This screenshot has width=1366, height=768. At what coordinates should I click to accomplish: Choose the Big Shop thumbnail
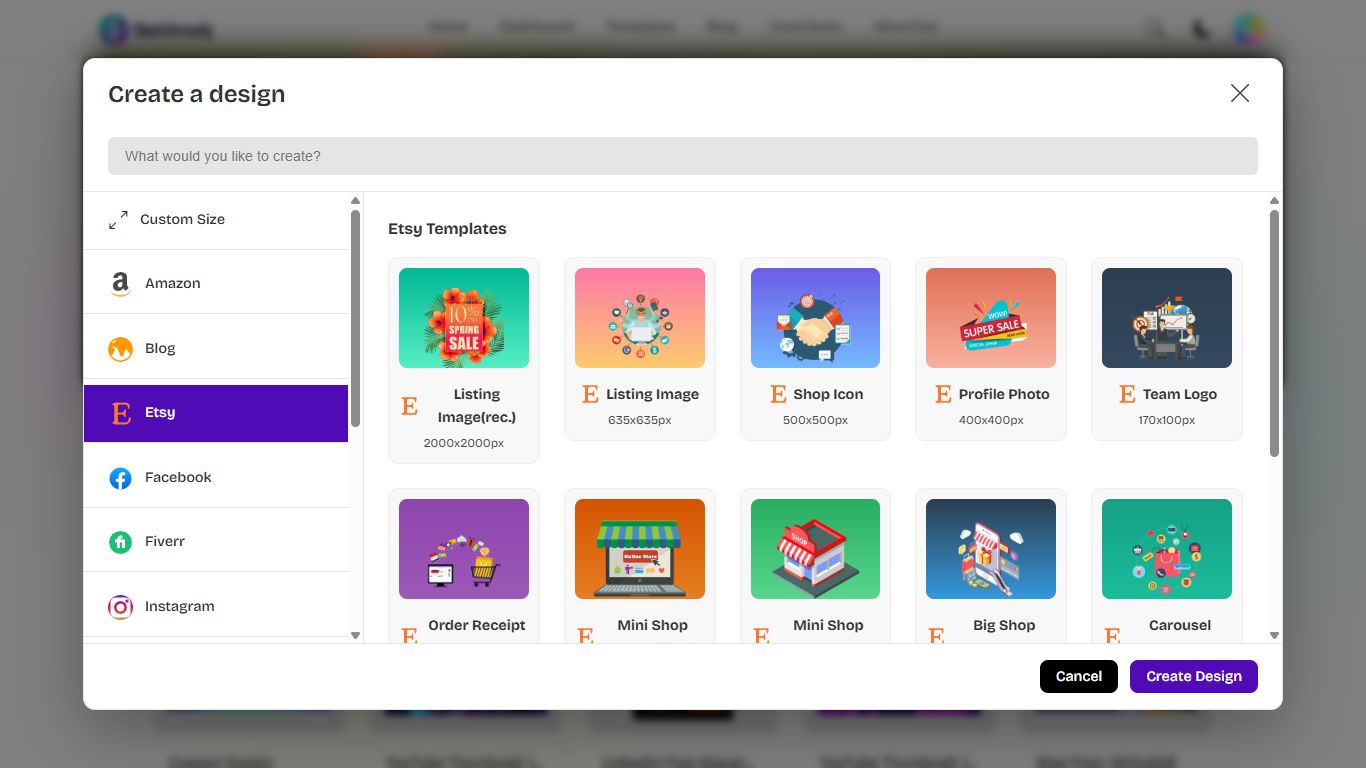coord(991,549)
